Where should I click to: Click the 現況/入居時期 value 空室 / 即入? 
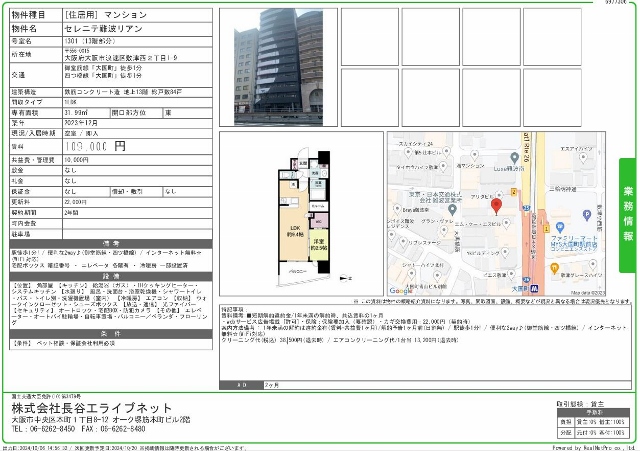pos(81,133)
